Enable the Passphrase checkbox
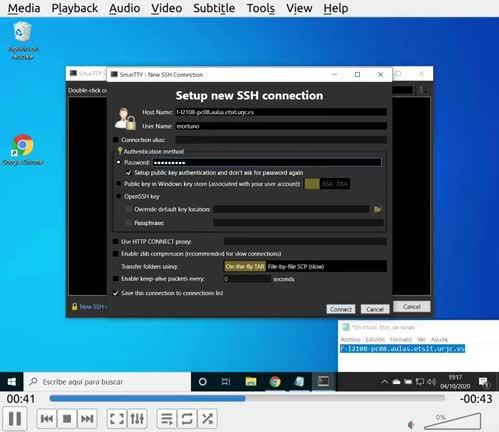The height and width of the screenshot is (432, 499). pyautogui.click(x=128, y=223)
